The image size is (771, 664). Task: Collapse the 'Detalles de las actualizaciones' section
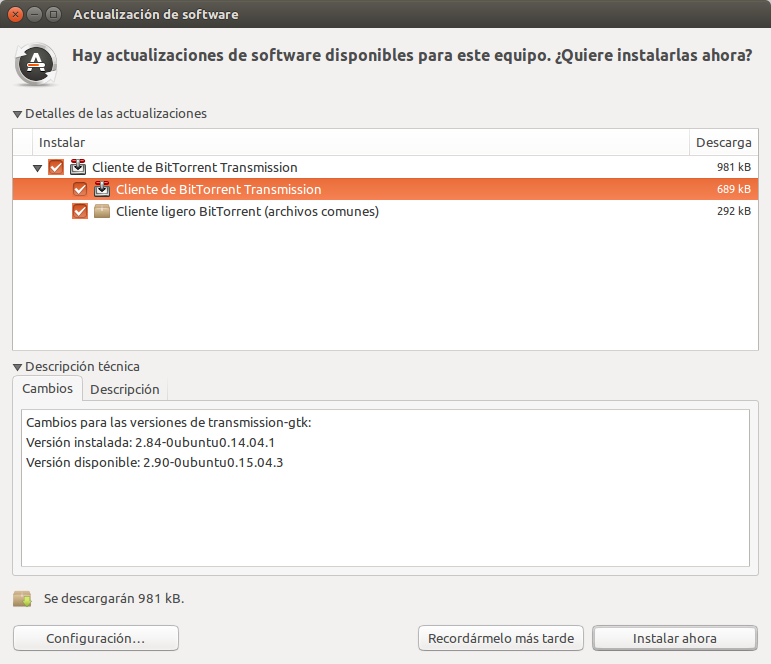point(18,114)
